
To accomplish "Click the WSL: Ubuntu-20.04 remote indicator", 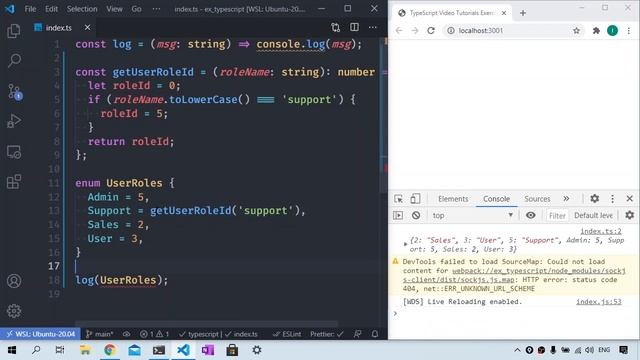I will click(x=41, y=334).
